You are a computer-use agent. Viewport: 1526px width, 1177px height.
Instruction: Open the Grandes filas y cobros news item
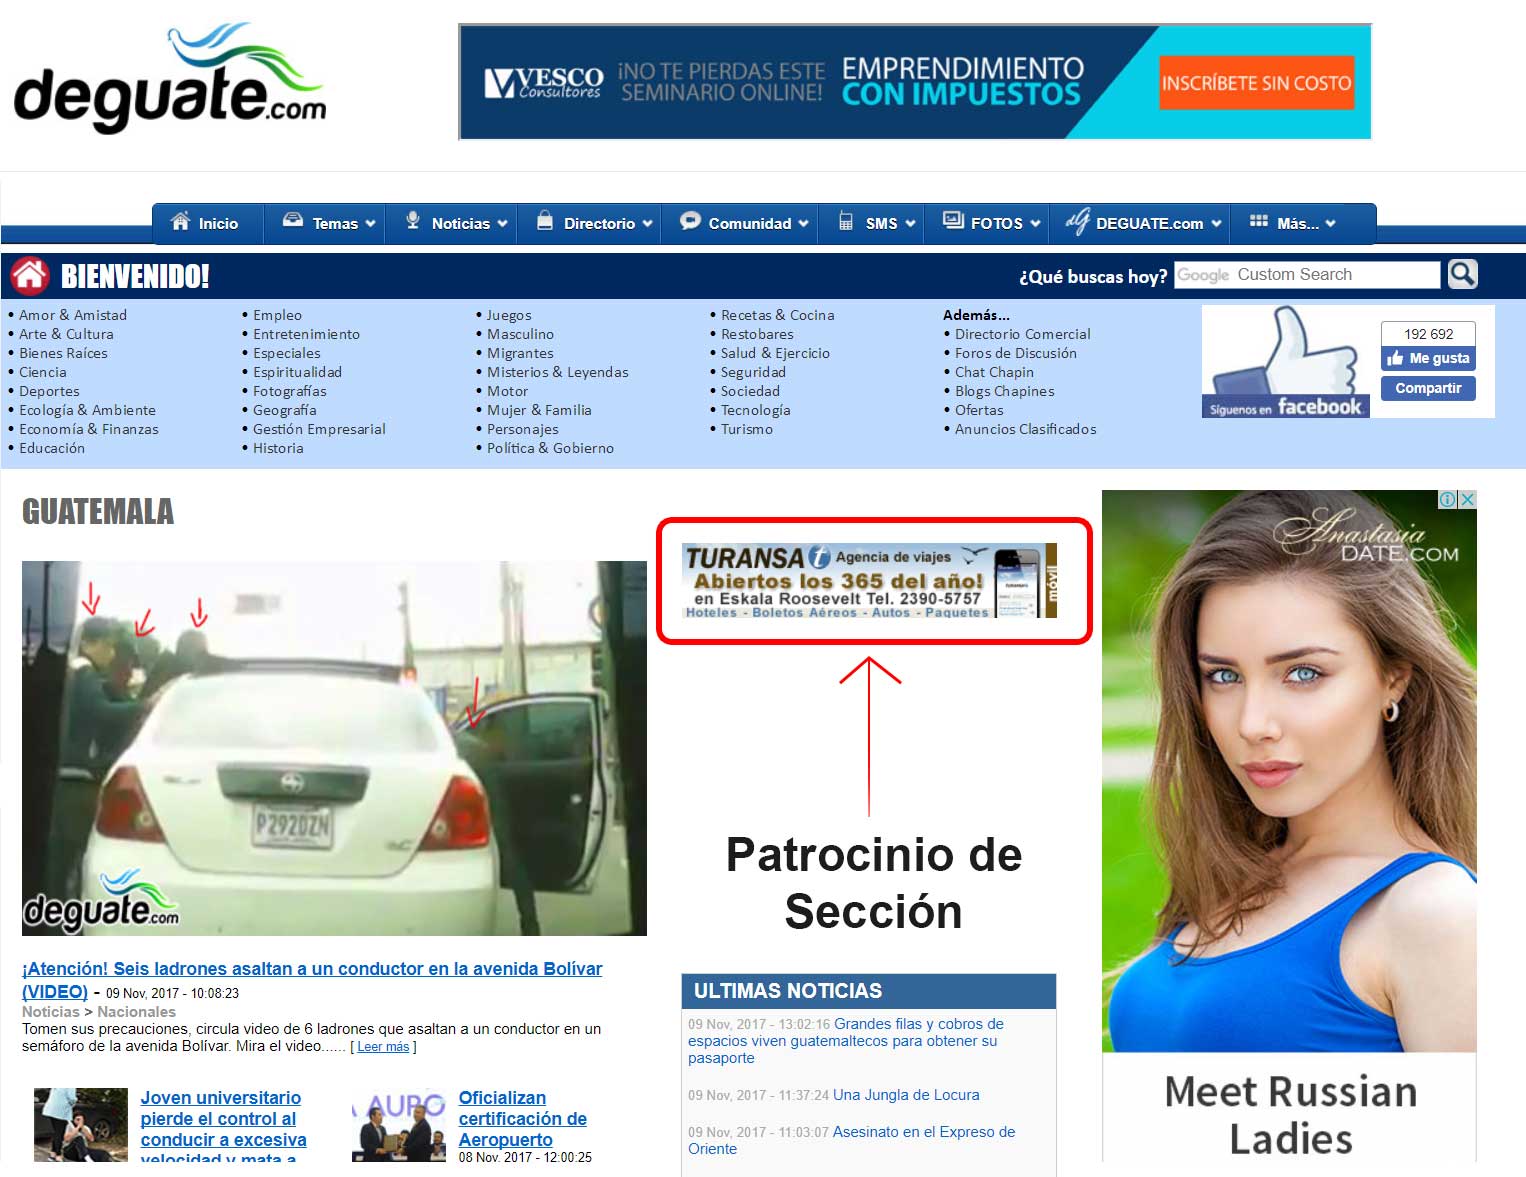[x=845, y=1041]
